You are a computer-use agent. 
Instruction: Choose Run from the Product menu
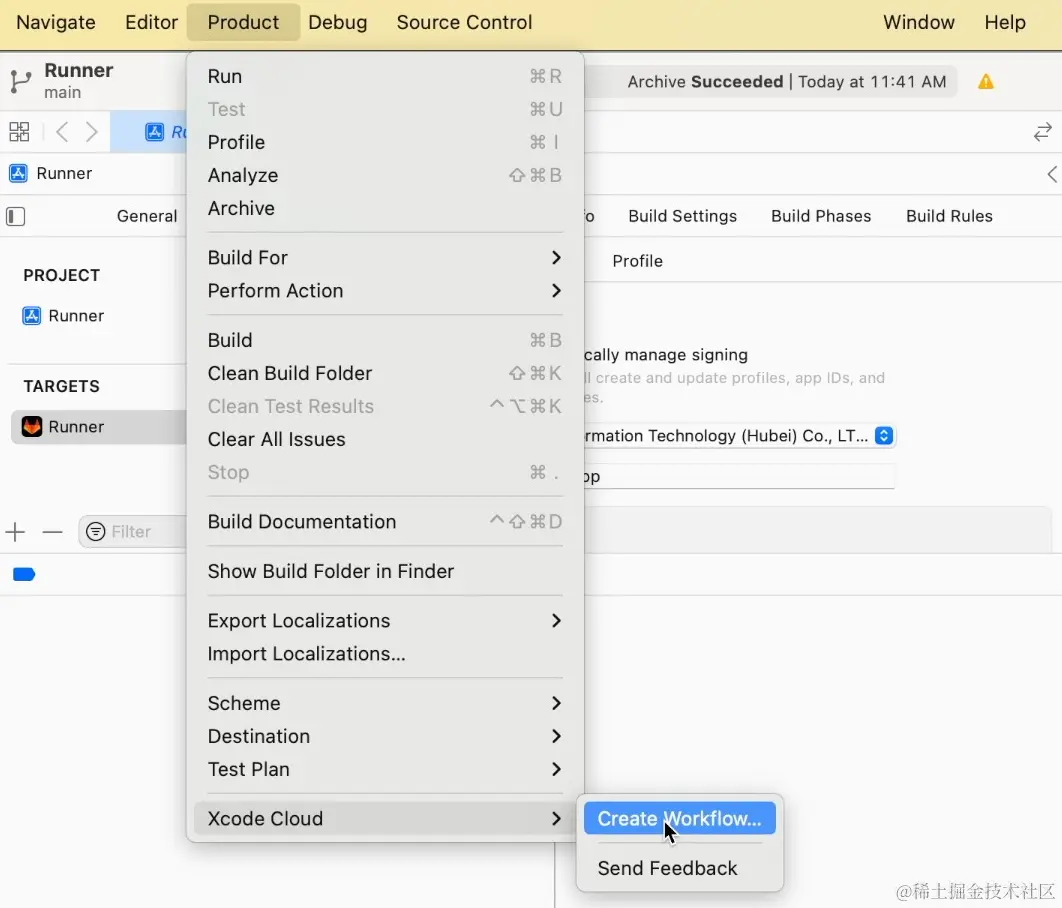[x=385, y=77]
